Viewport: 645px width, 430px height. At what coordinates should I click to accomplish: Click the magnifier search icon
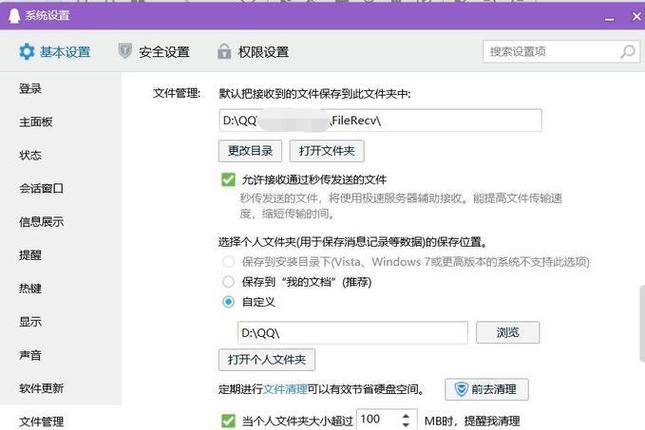628,52
